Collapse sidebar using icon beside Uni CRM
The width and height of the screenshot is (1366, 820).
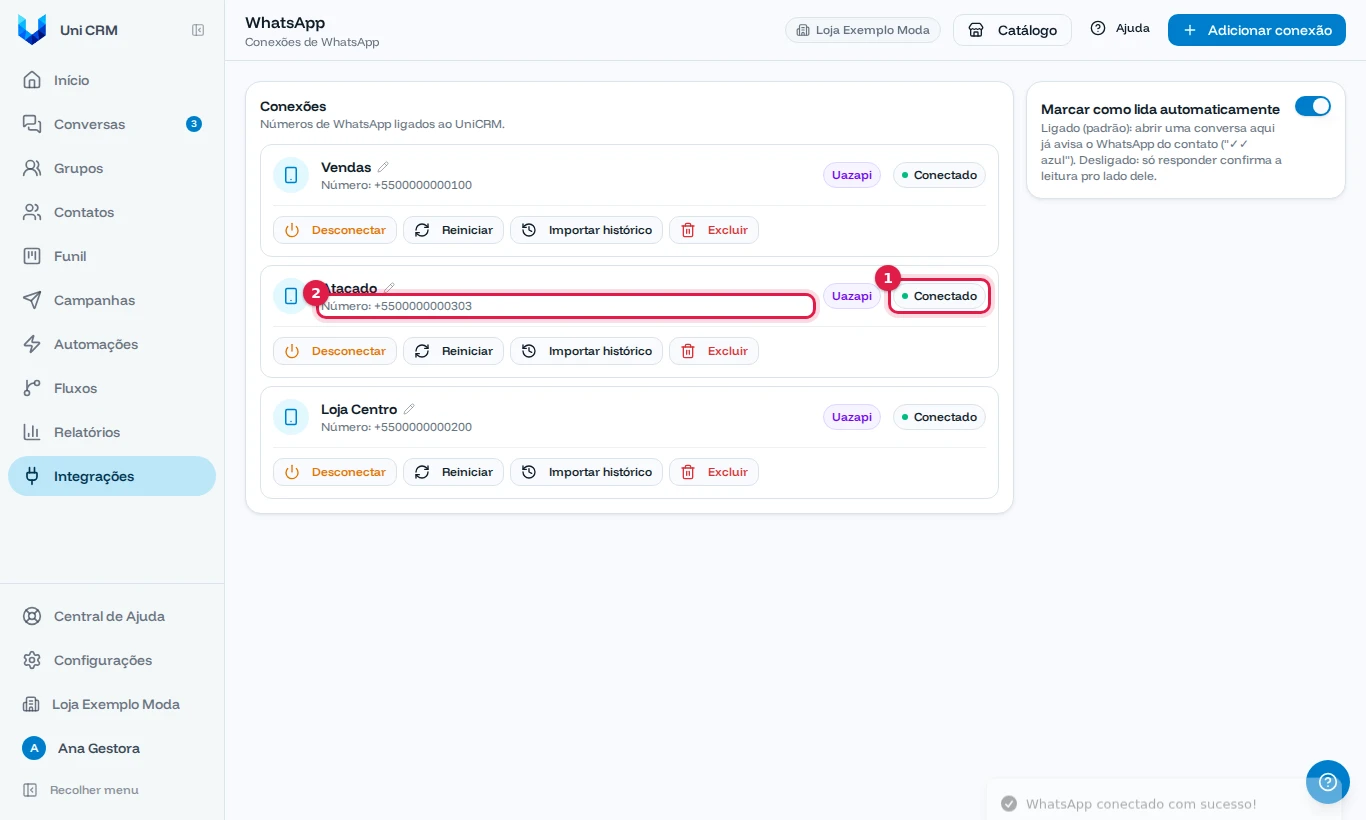point(198,30)
